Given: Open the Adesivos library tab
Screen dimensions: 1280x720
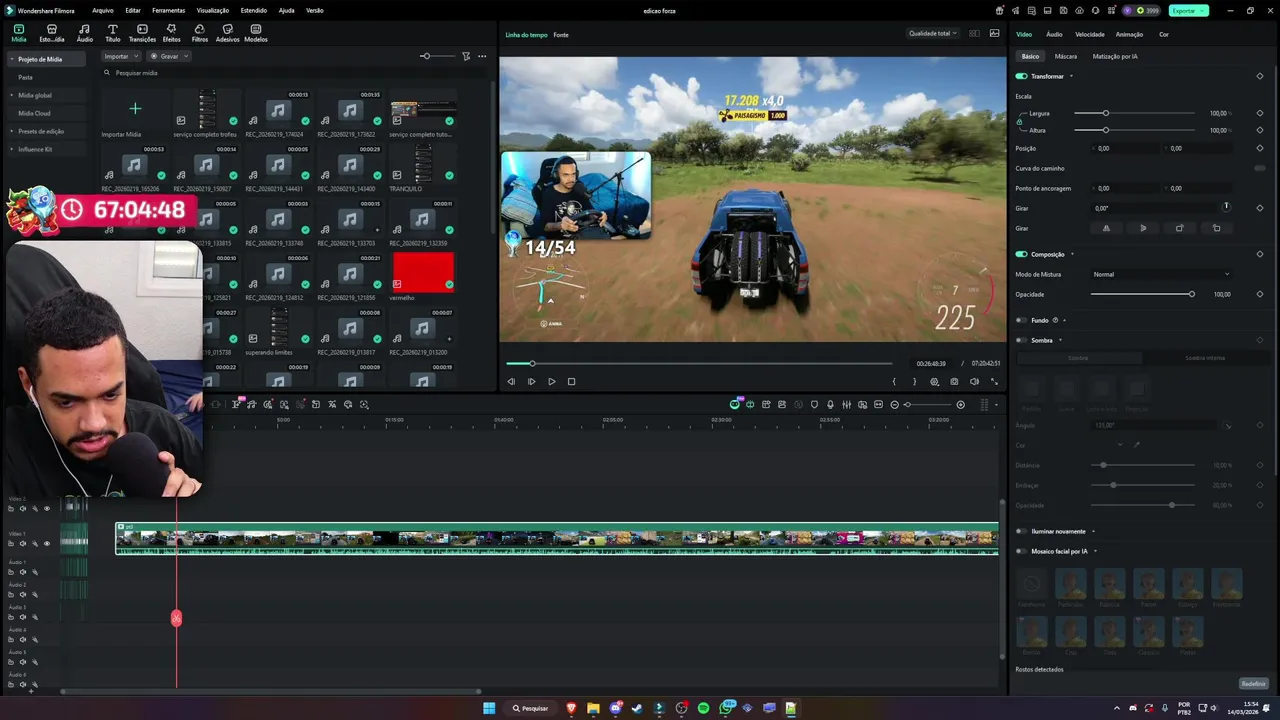Looking at the screenshot, I should pos(227,33).
